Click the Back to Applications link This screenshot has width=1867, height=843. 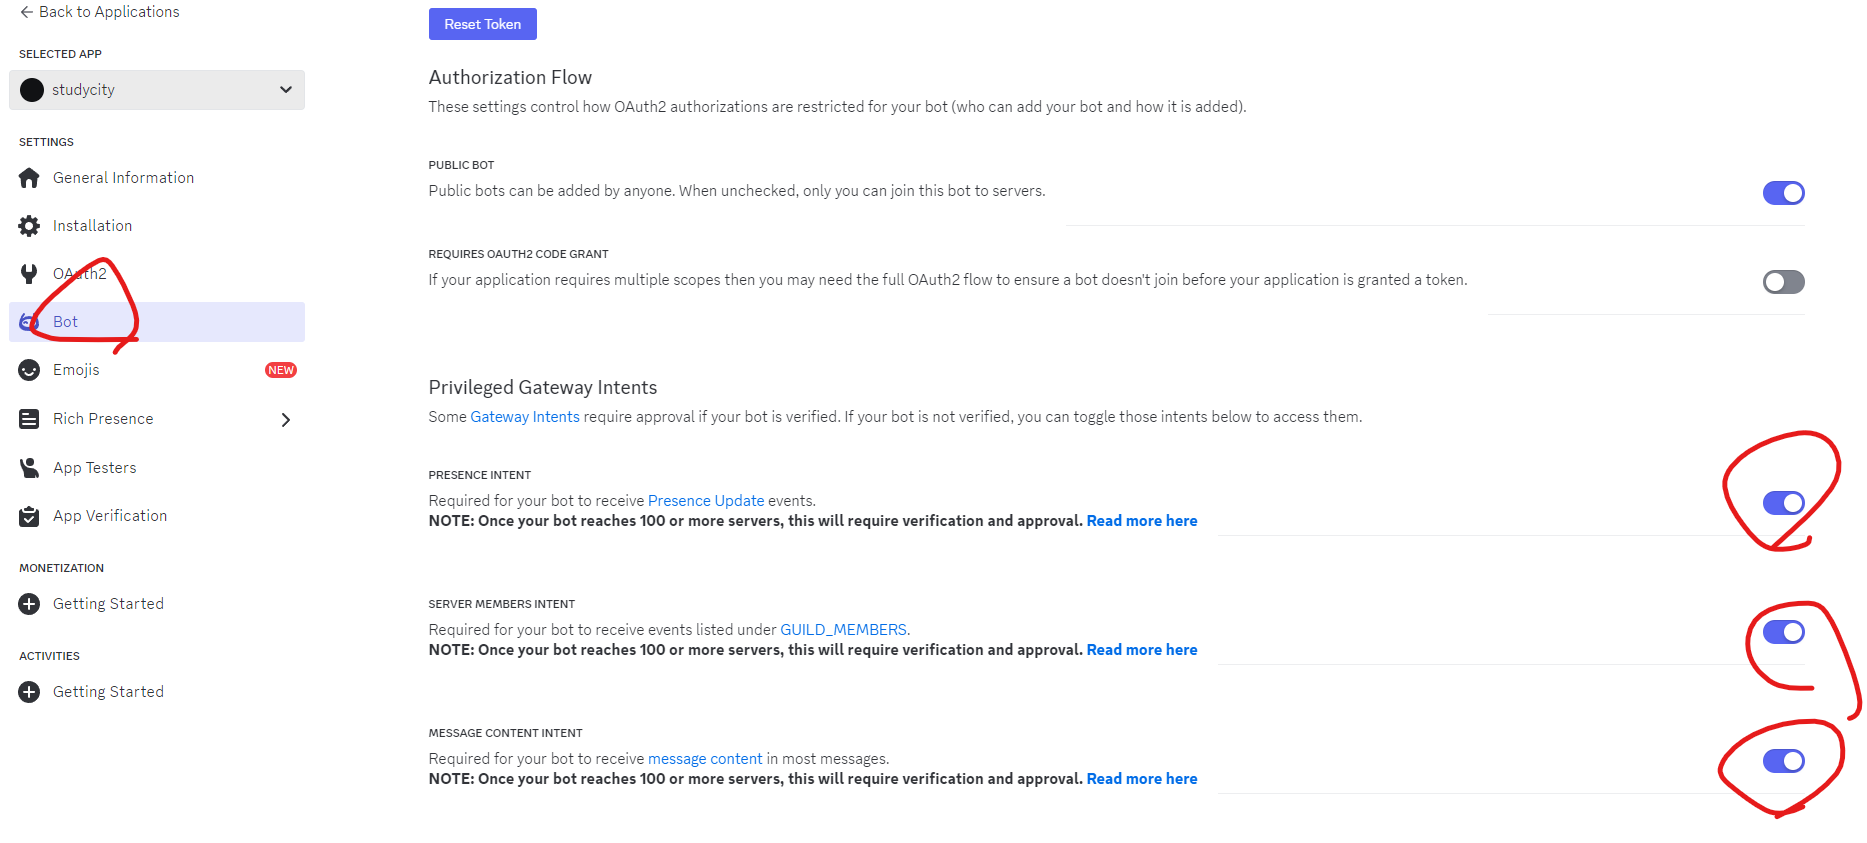(x=100, y=12)
